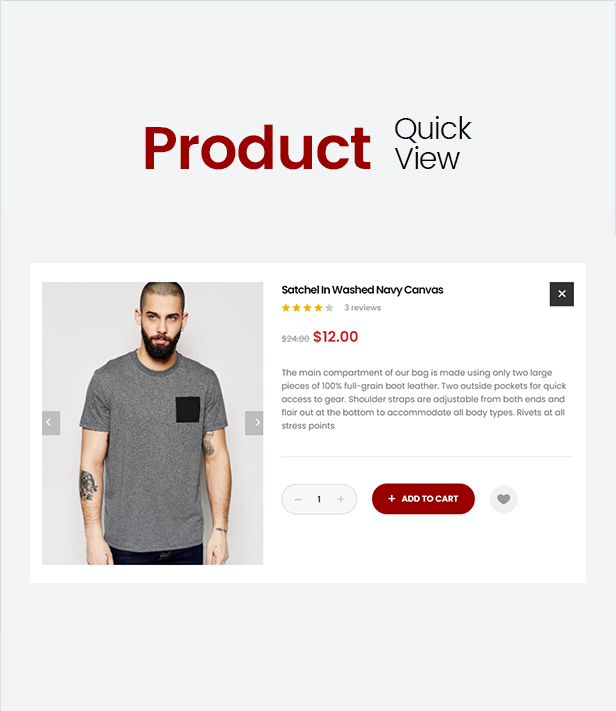The width and height of the screenshot is (616, 711).
Task: Add item to wishlist with heart icon
Action: [x=504, y=499]
